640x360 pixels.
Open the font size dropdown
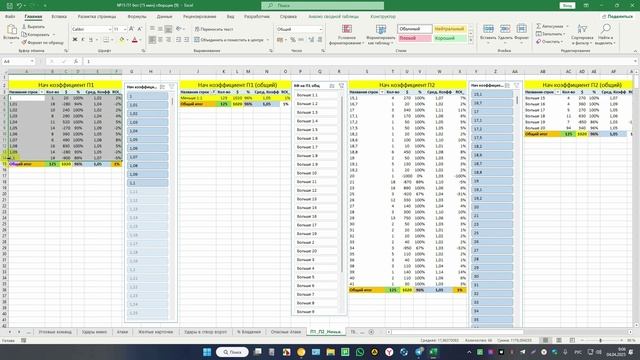[124, 29]
